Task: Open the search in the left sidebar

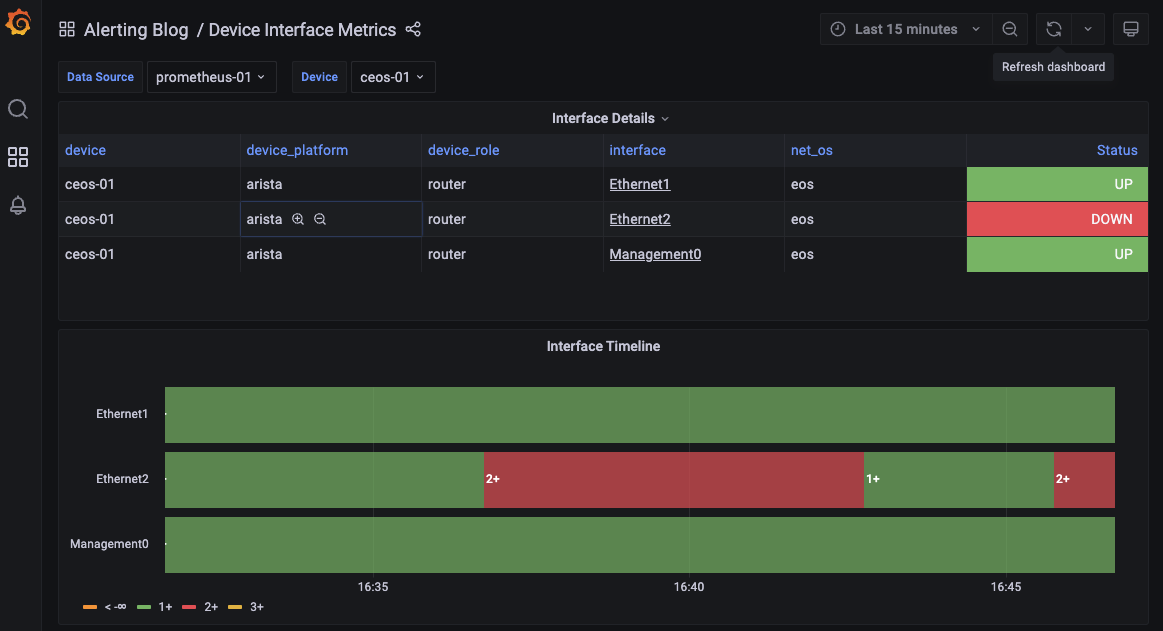Action: pyautogui.click(x=17, y=108)
